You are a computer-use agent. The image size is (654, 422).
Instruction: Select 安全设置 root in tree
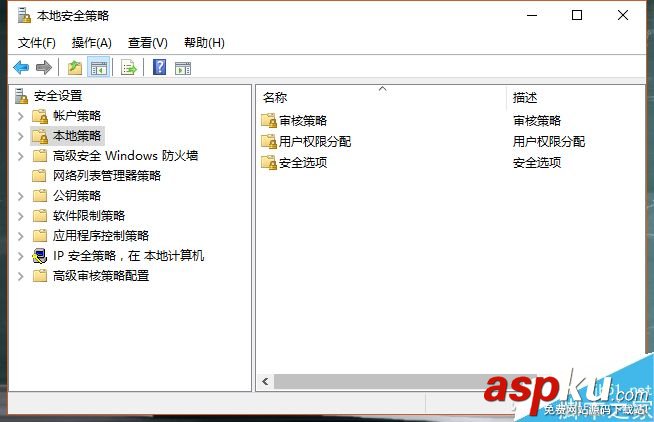[x=58, y=96]
